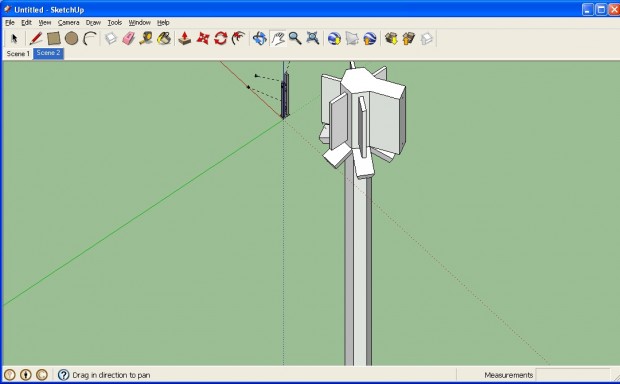Choose the Select arrow tool
The width and height of the screenshot is (620, 384).
[15, 38]
